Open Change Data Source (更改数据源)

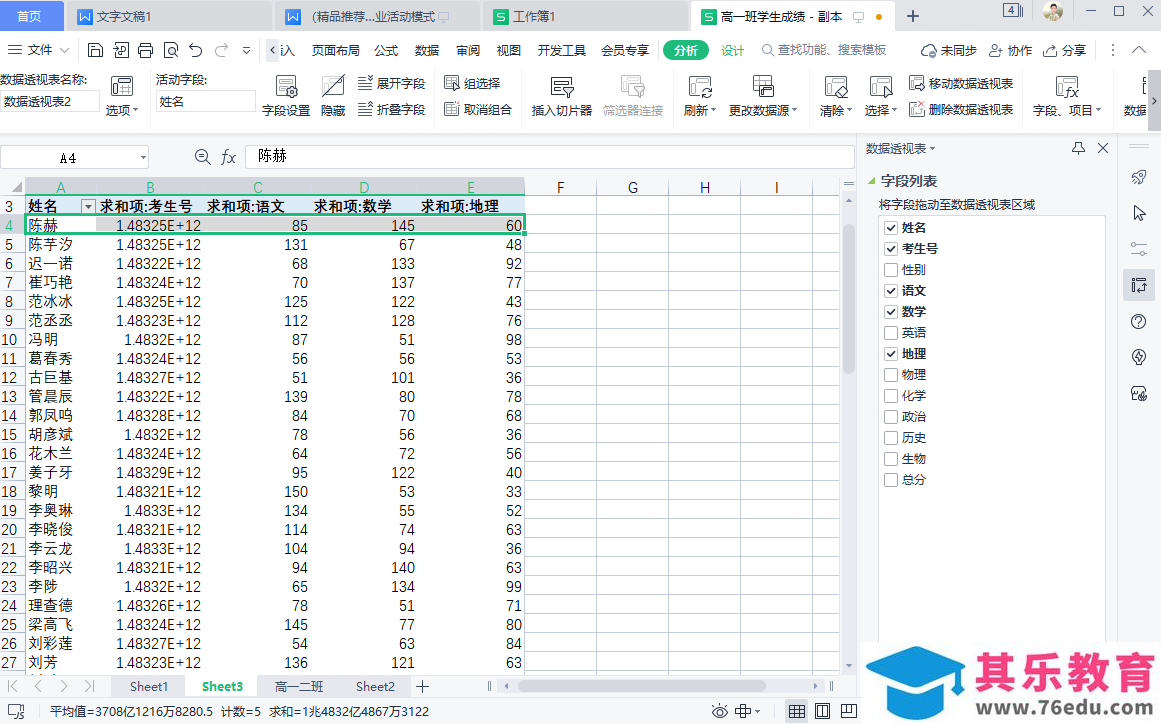pos(763,96)
